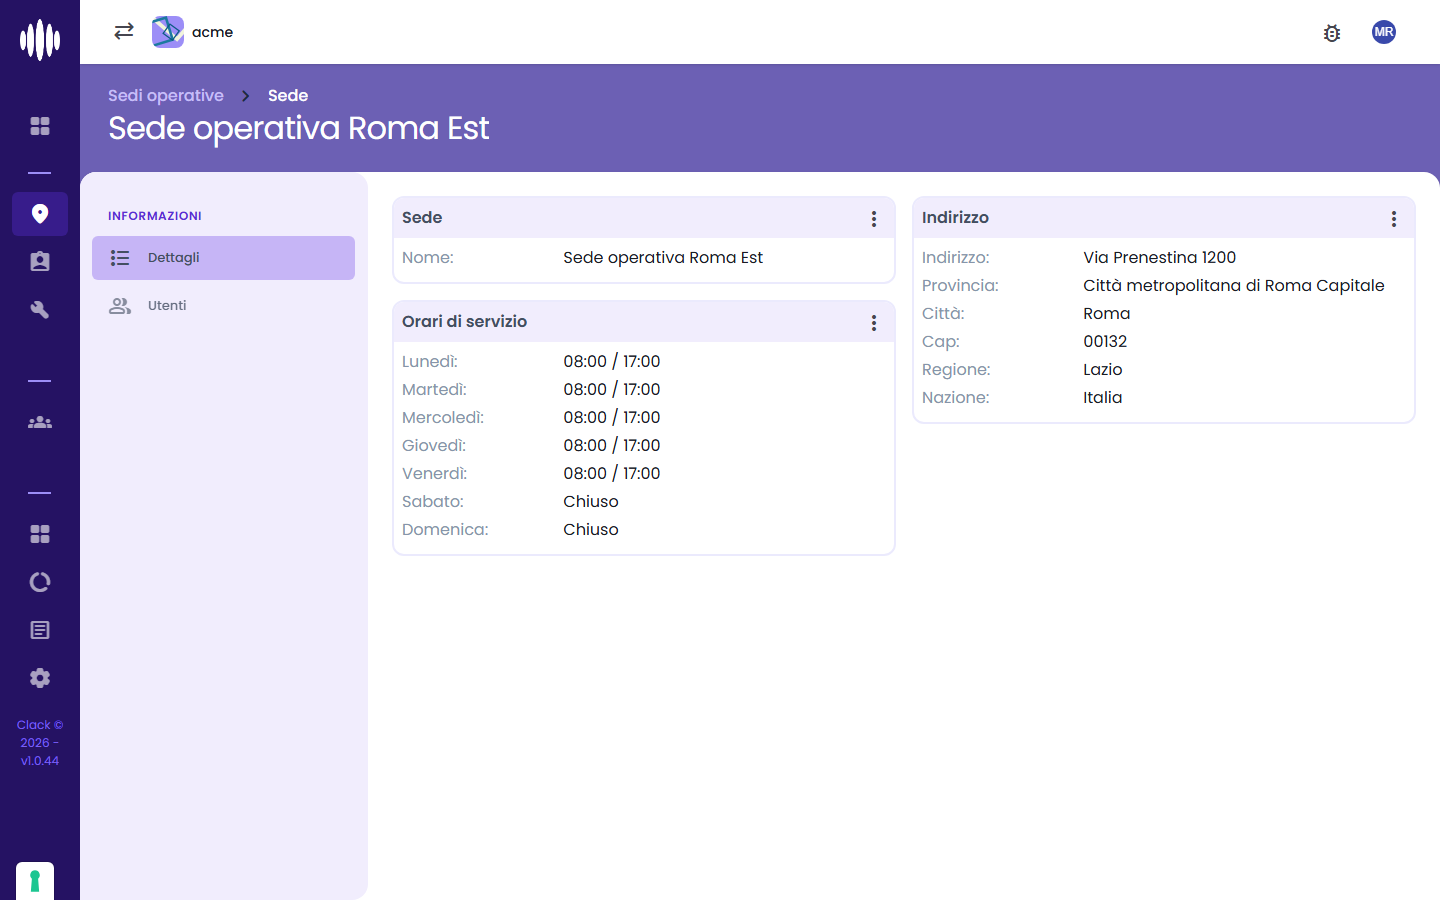Click the Clack waveform logo in sidebar
The width and height of the screenshot is (1440, 900).
click(x=40, y=40)
